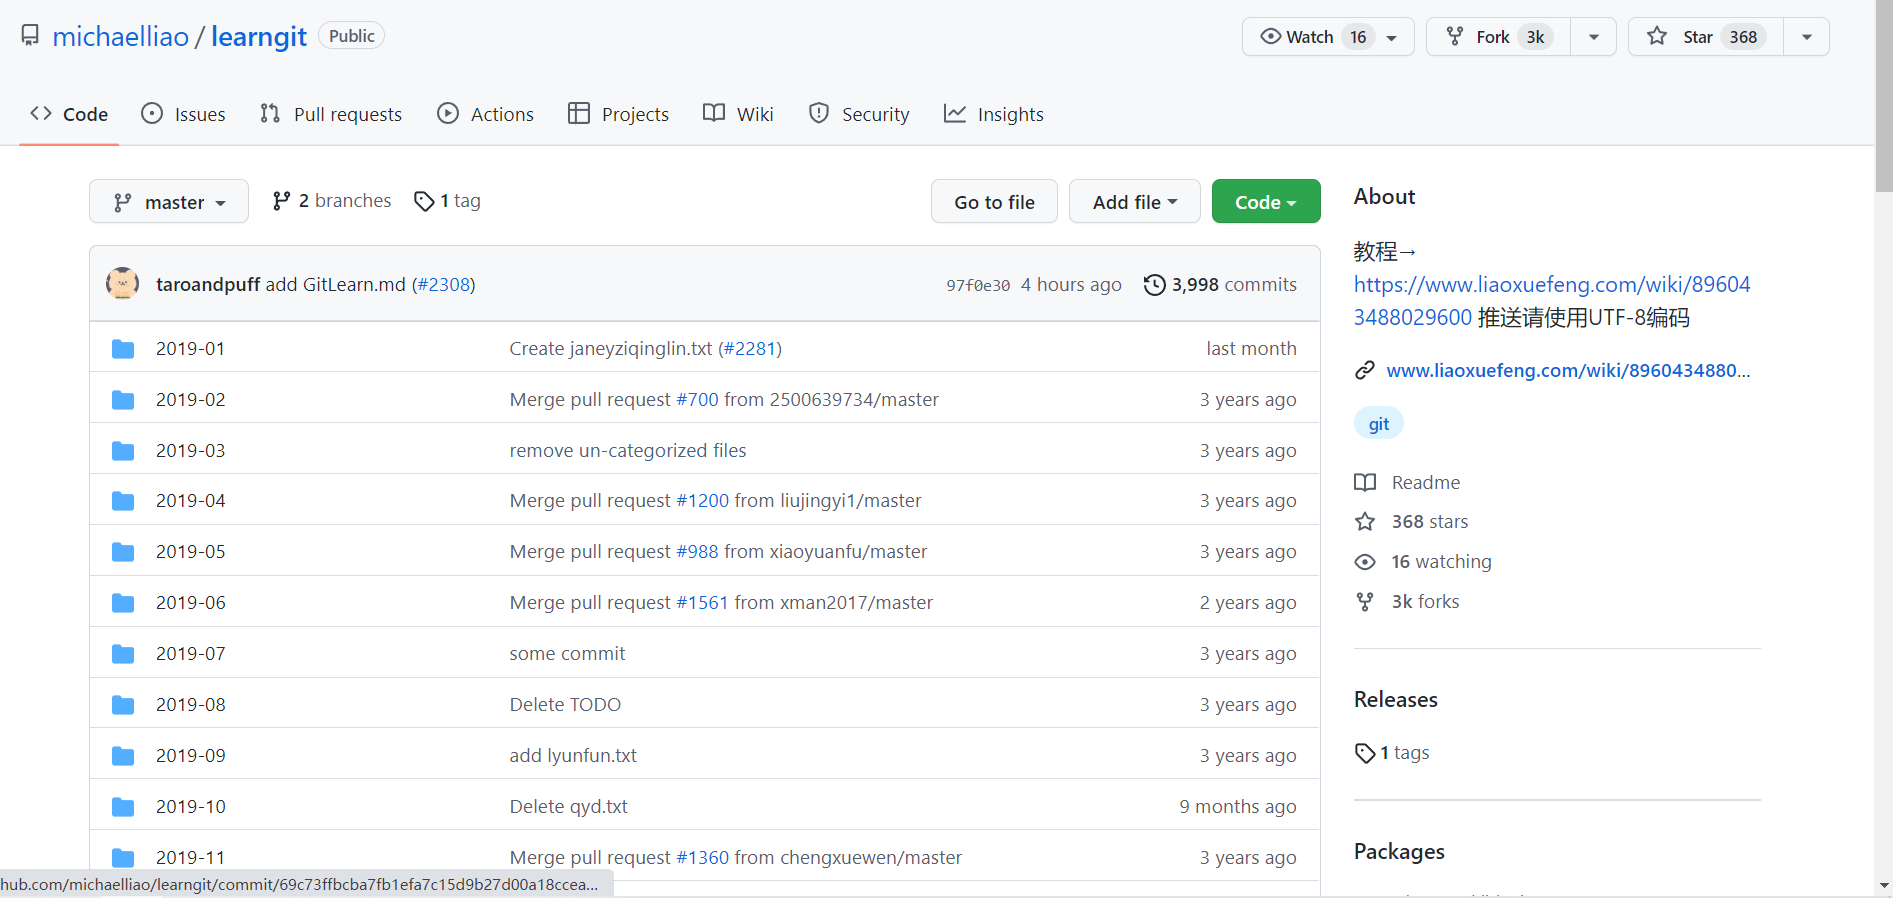This screenshot has width=1893, height=898.
Task: Switch to the Code tab
Action: [69, 114]
